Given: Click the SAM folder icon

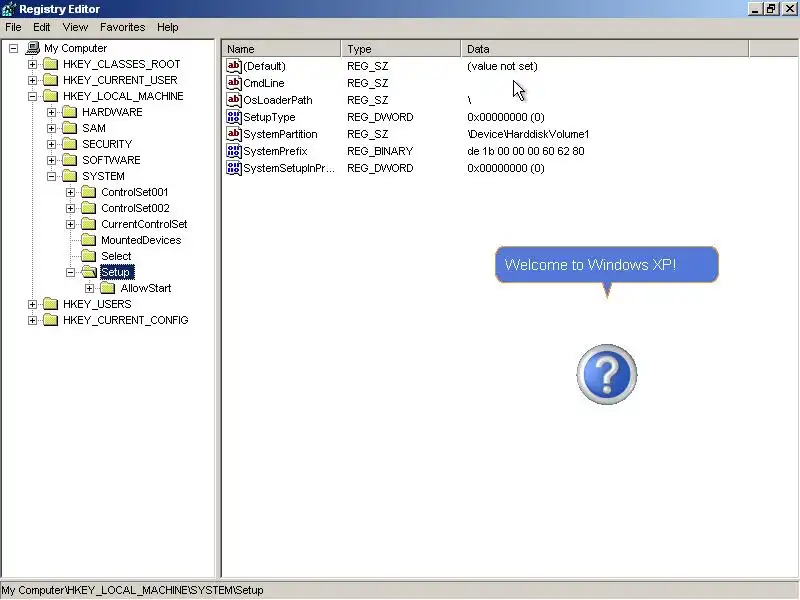Looking at the screenshot, I should 69,128.
